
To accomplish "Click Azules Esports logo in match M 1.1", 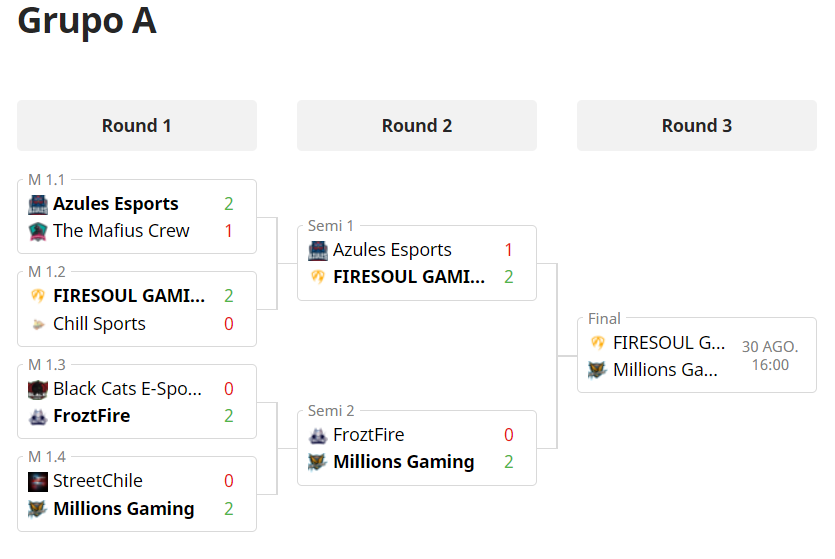I will click(38, 204).
